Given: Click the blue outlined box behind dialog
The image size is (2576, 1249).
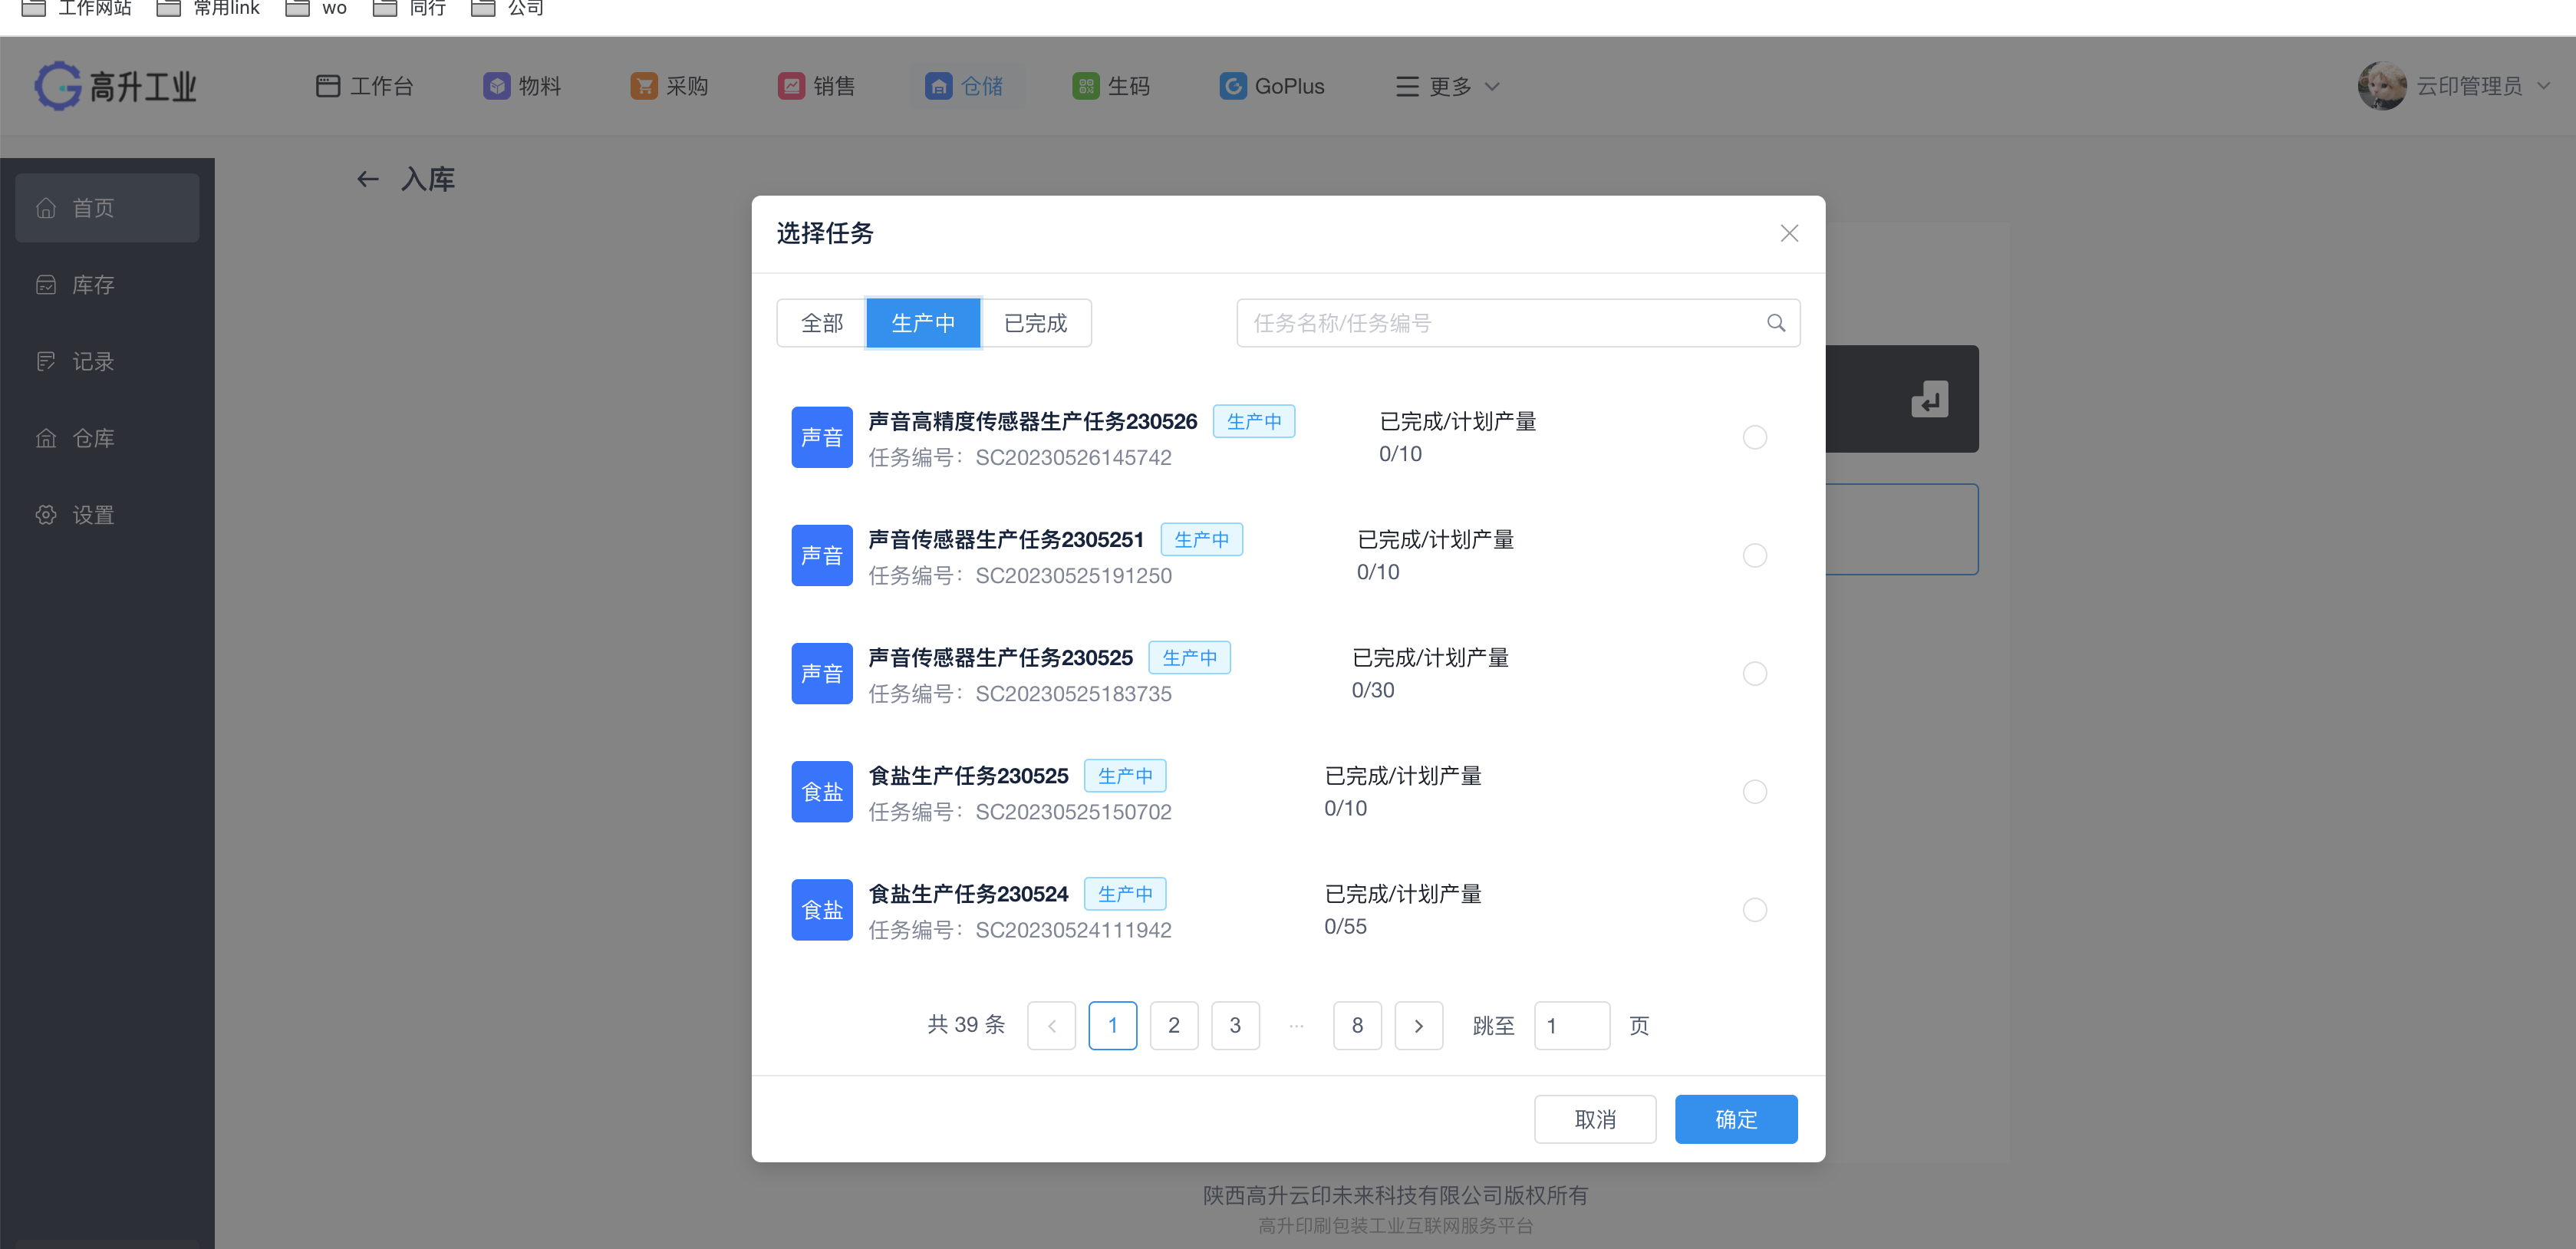Looking at the screenshot, I should (x=1902, y=529).
